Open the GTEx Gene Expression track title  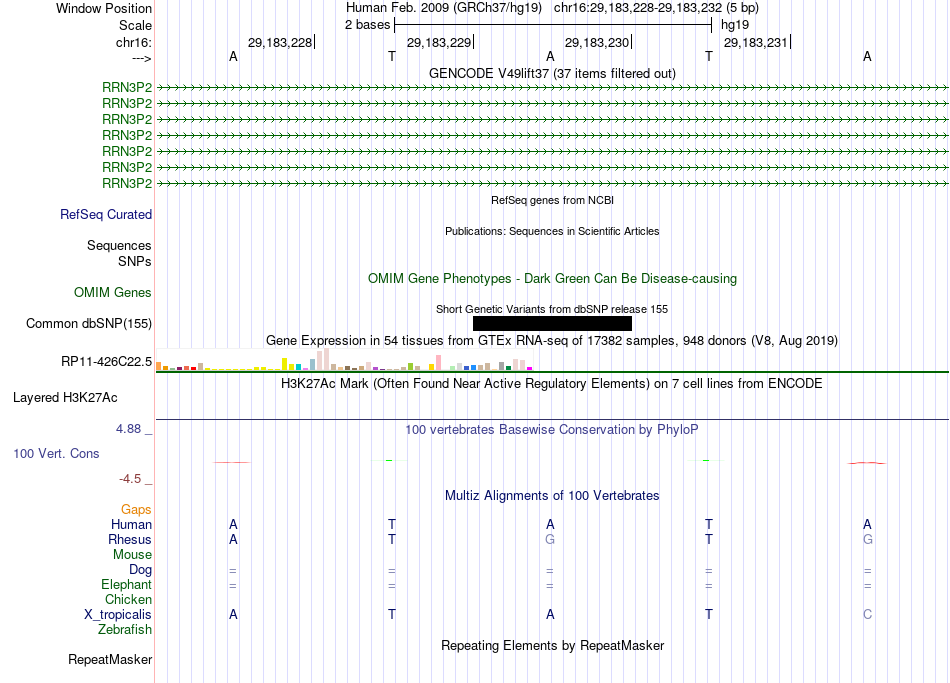pos(552,341)
